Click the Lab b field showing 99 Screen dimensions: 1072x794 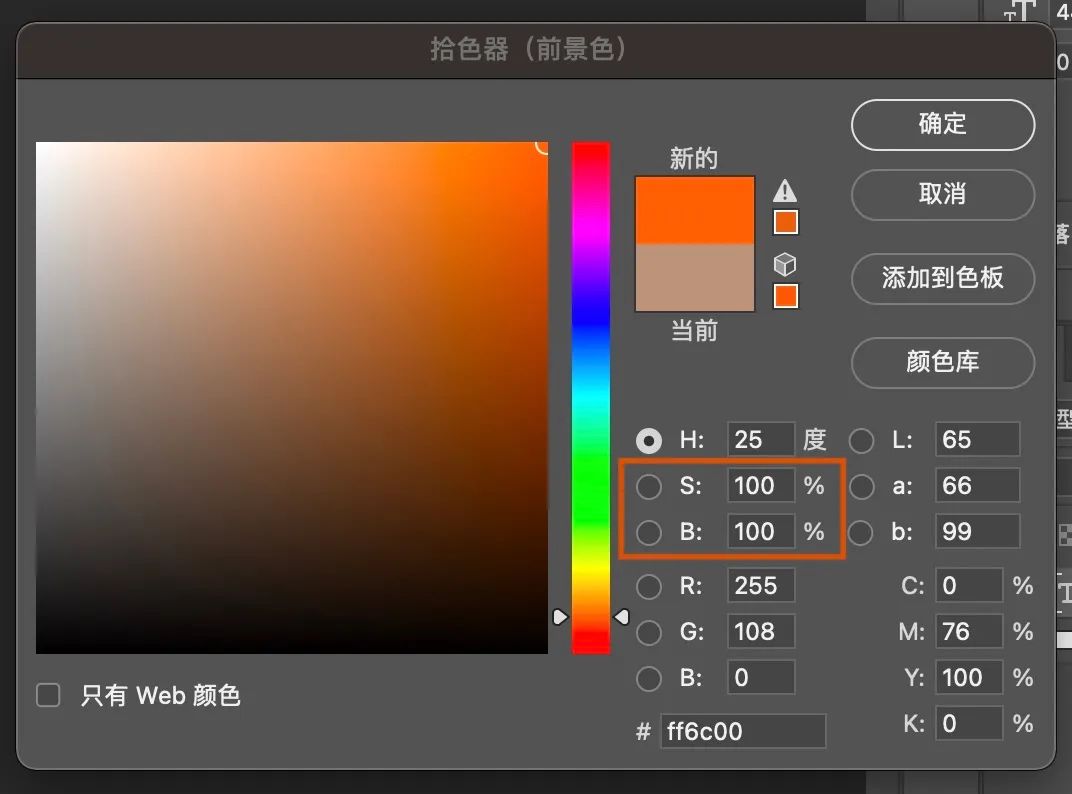[x=978, y=531]
